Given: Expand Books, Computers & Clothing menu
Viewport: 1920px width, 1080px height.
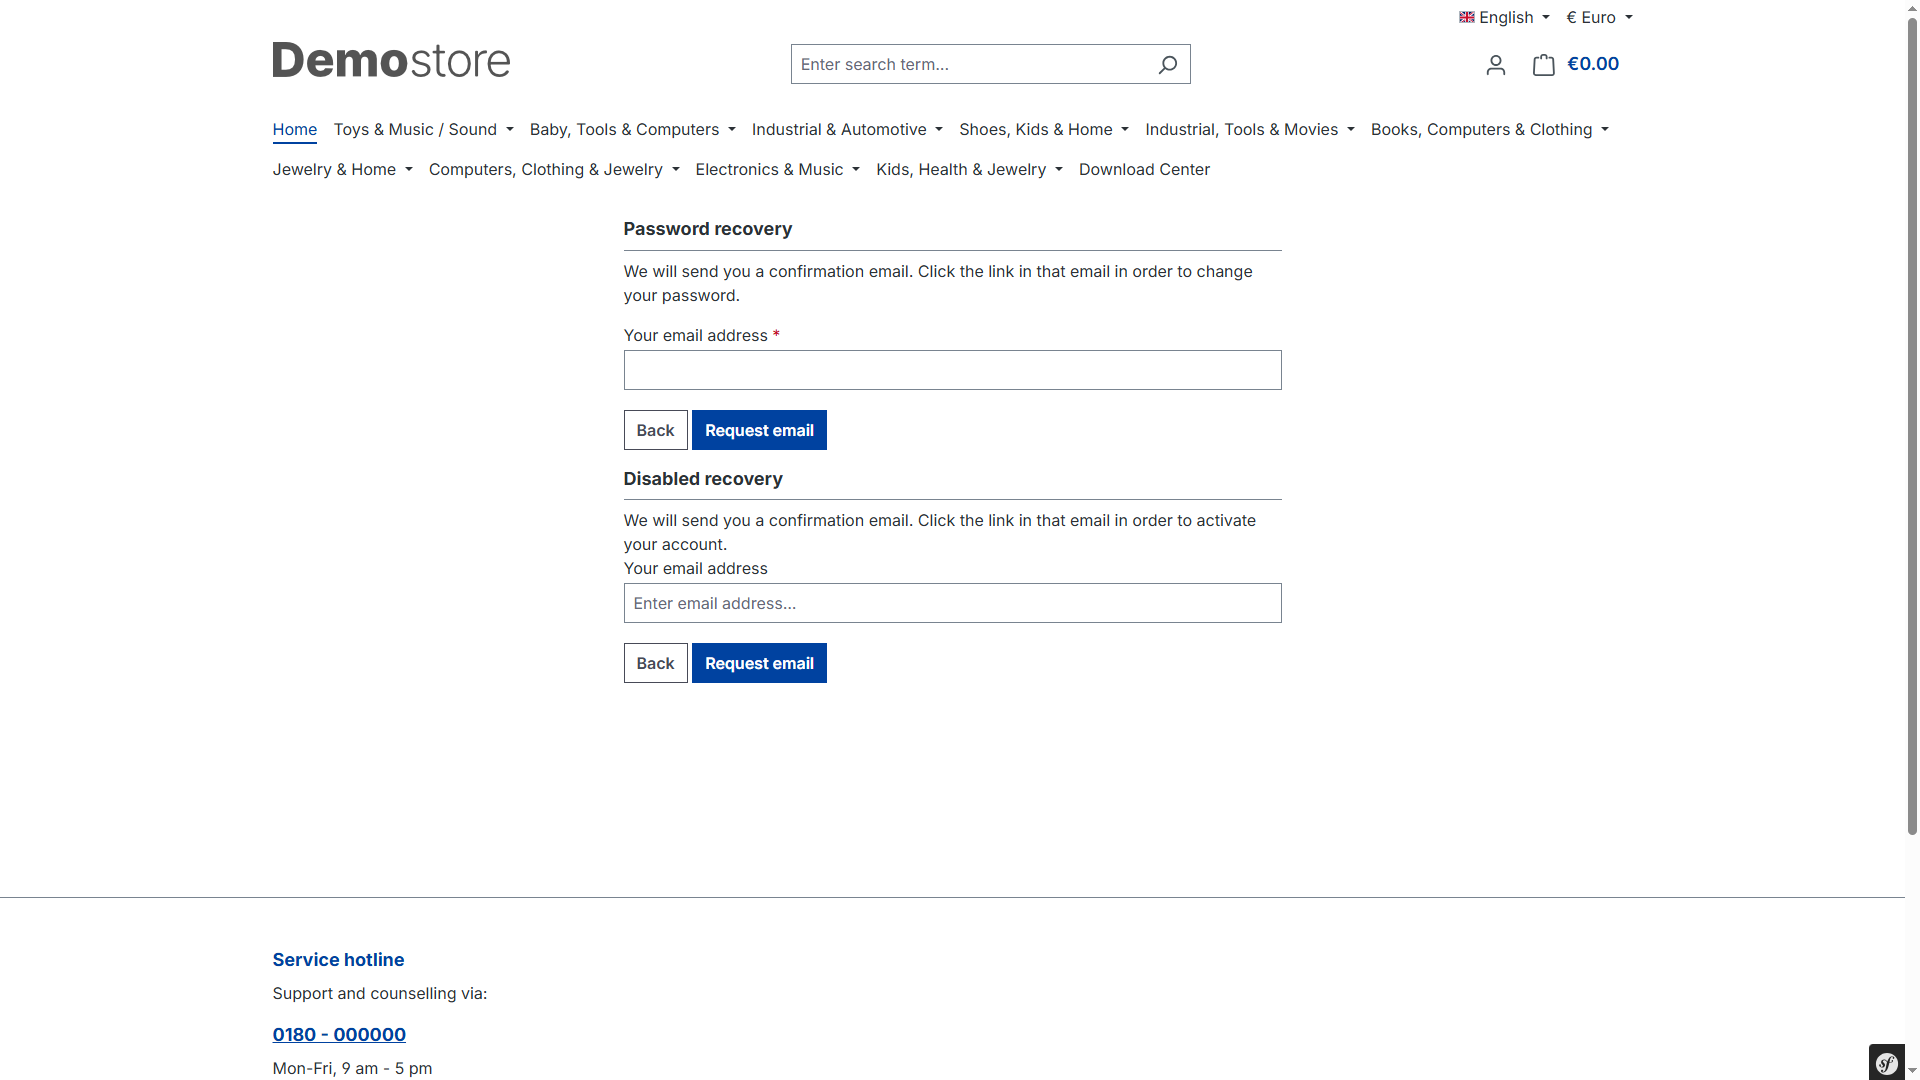Looking at the screenshot, I should pyautogui.click(x=1490, y=130).
